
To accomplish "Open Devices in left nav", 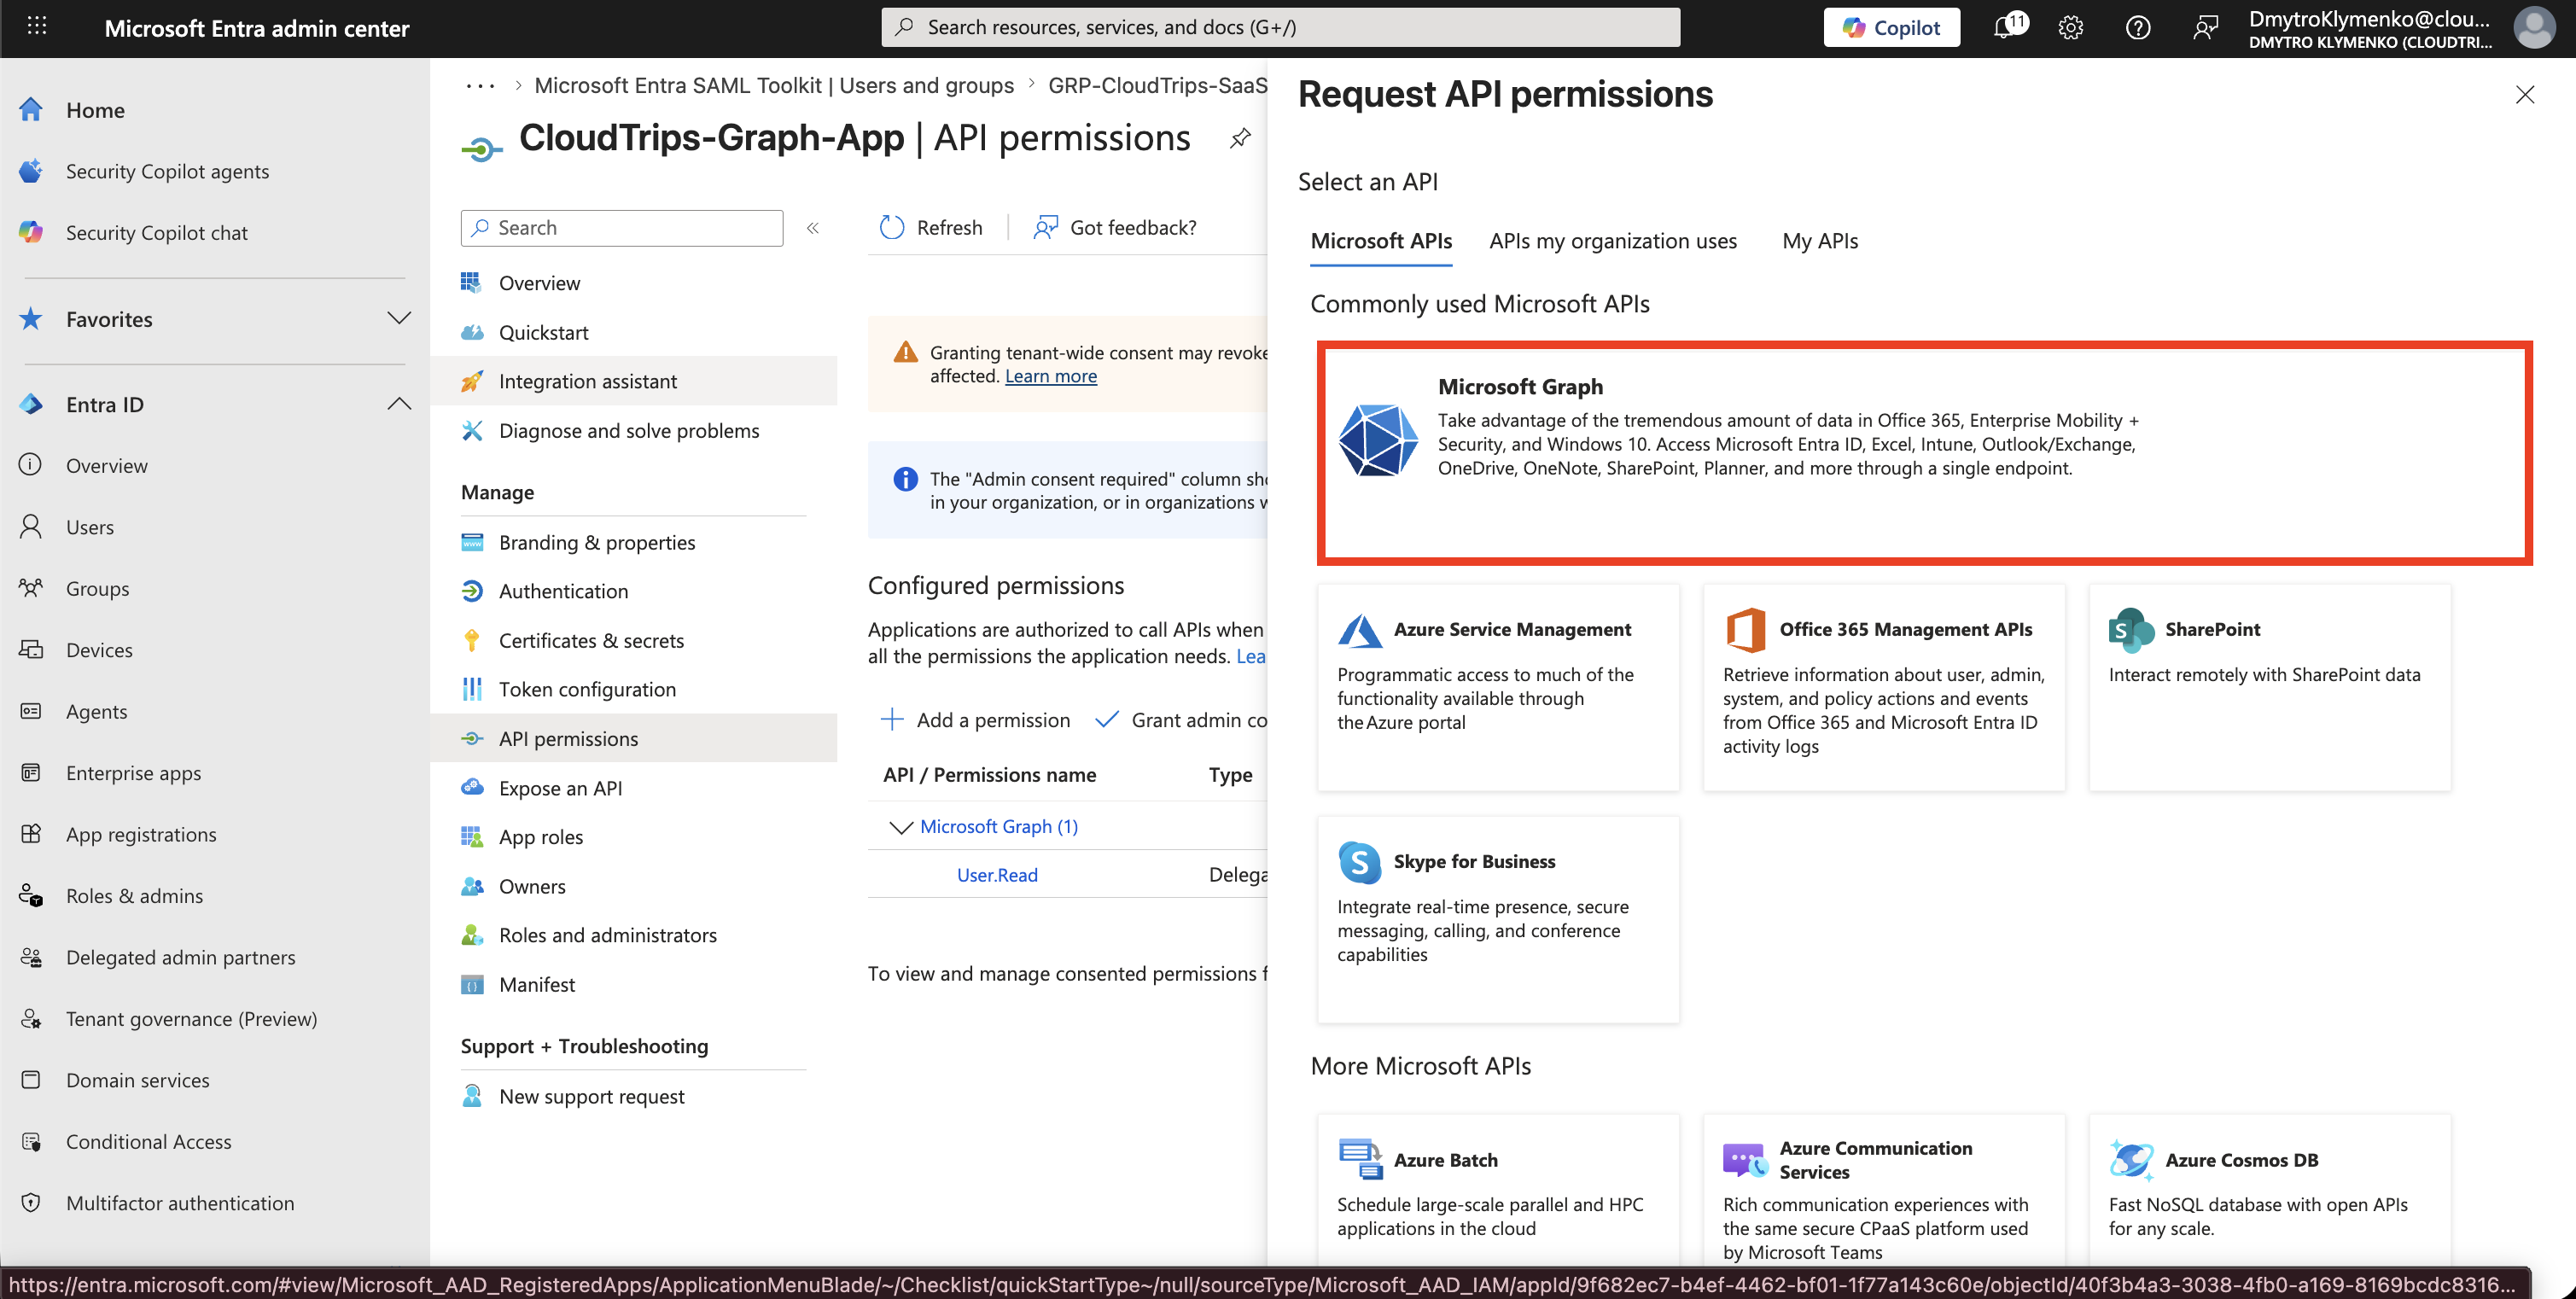I will 99,649.
